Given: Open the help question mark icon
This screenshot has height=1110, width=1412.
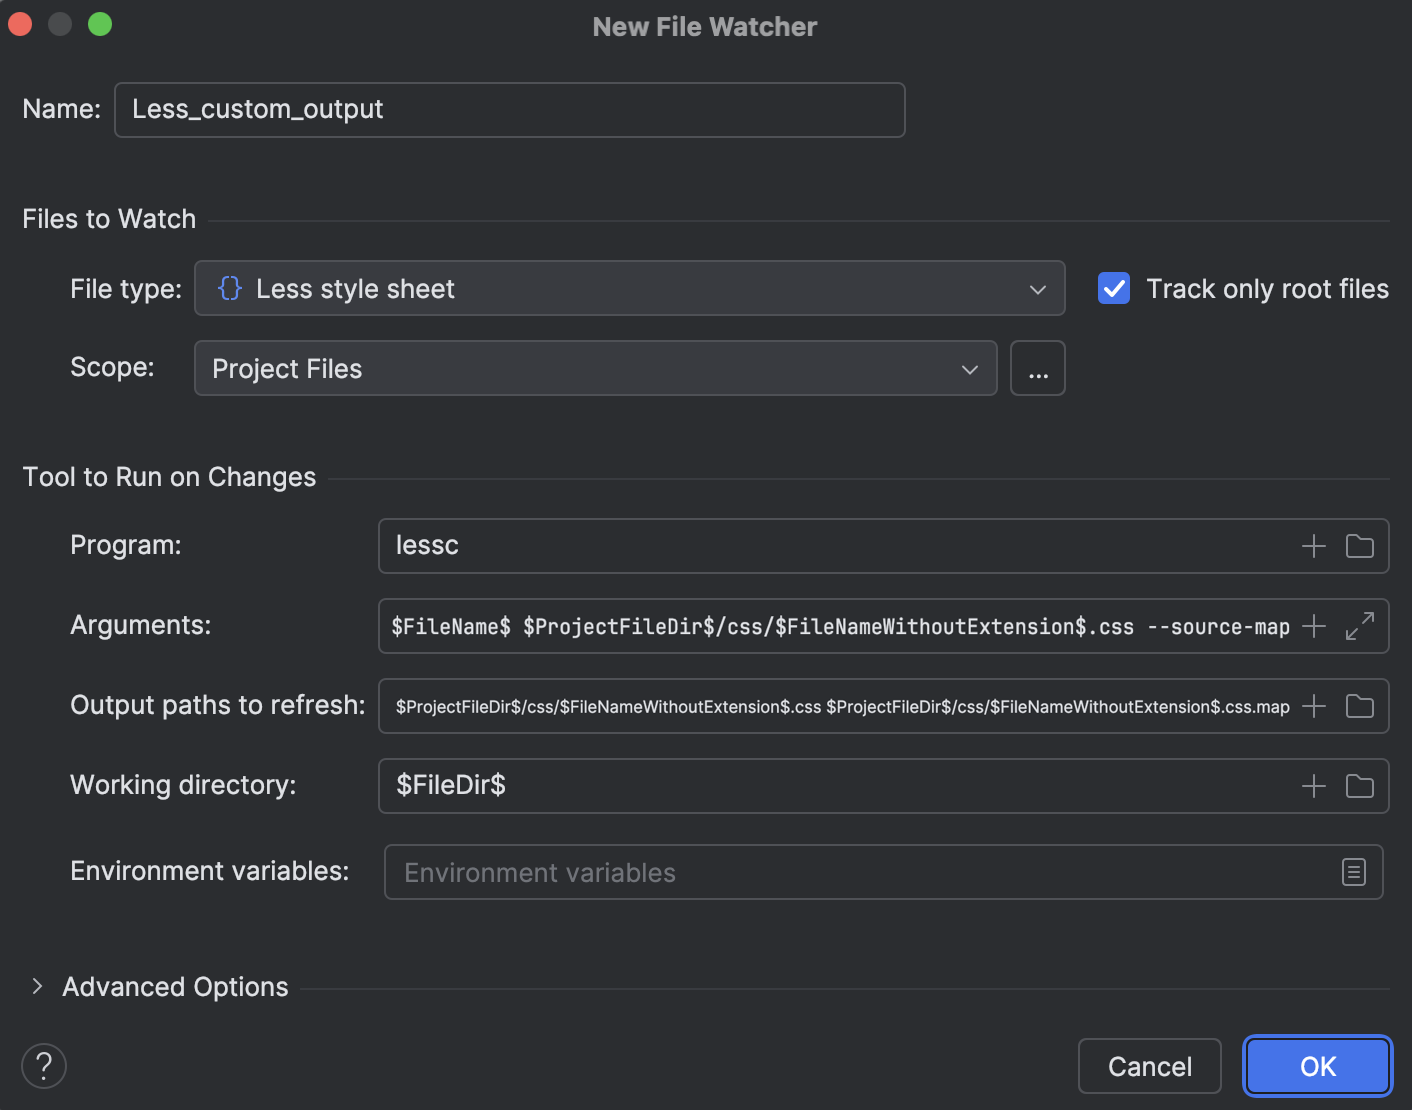Looking at the screenshot, I should (x=43, y=1066).
